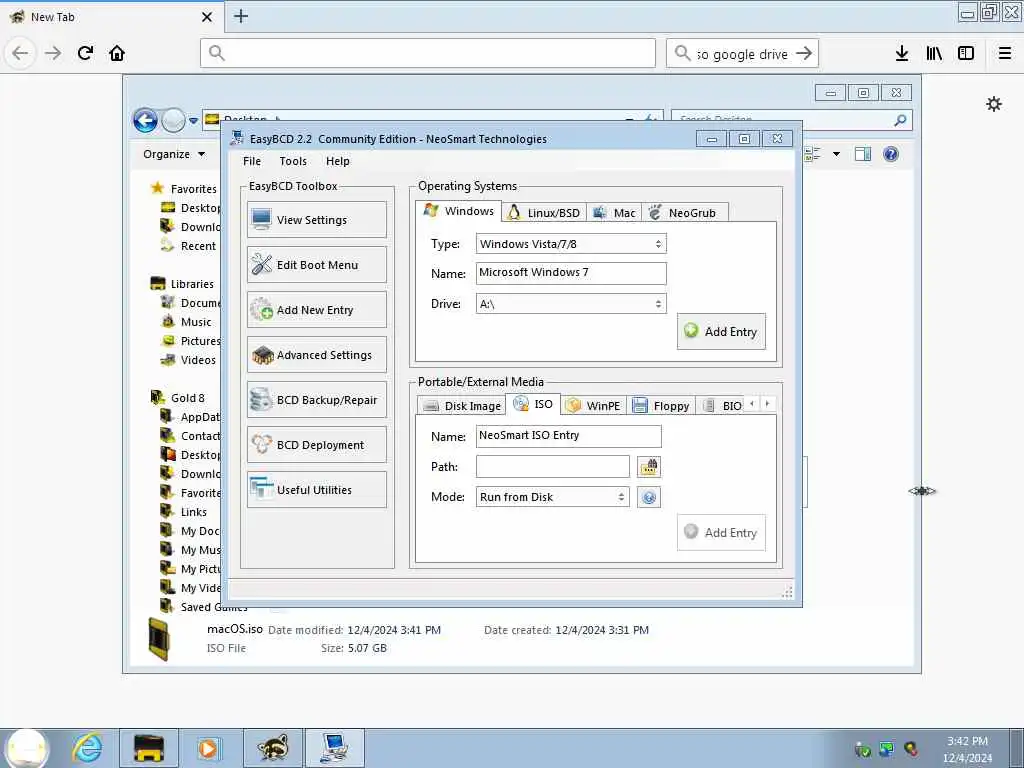
Task: Open Useful Utilities section
Action: (317, 490)
